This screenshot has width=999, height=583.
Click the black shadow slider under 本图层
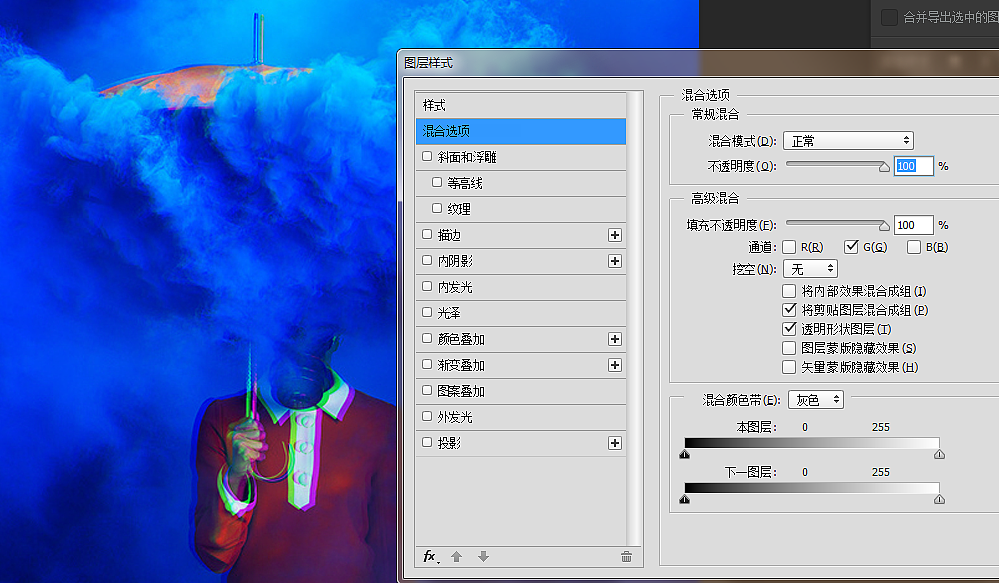pyautogui.click(x=685, y=454)
